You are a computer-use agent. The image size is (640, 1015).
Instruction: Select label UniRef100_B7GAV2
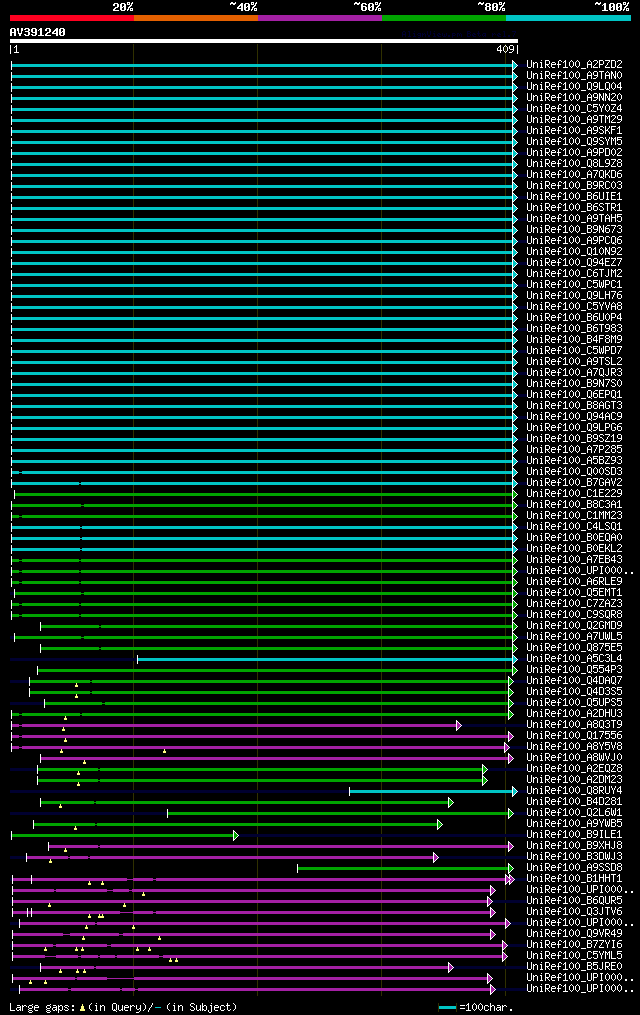[x=574, y=483]
